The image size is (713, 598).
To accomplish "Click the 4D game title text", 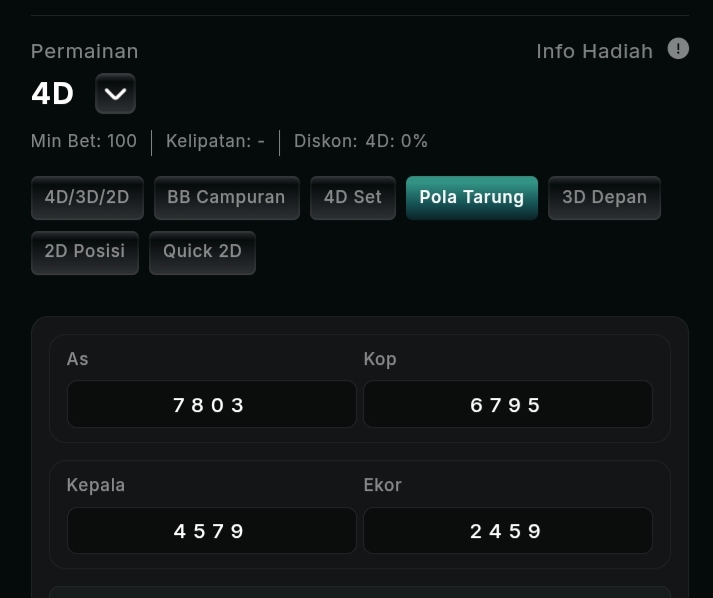I will [x=52, y=94].
